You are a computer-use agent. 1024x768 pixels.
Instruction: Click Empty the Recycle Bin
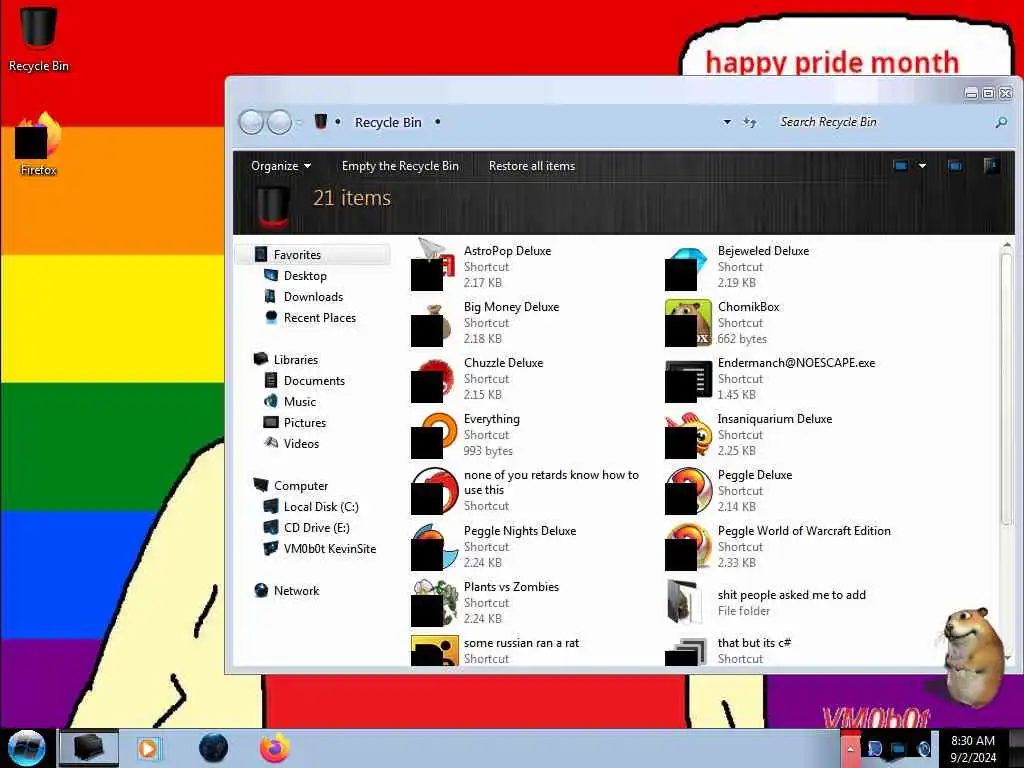coord(400,166)
